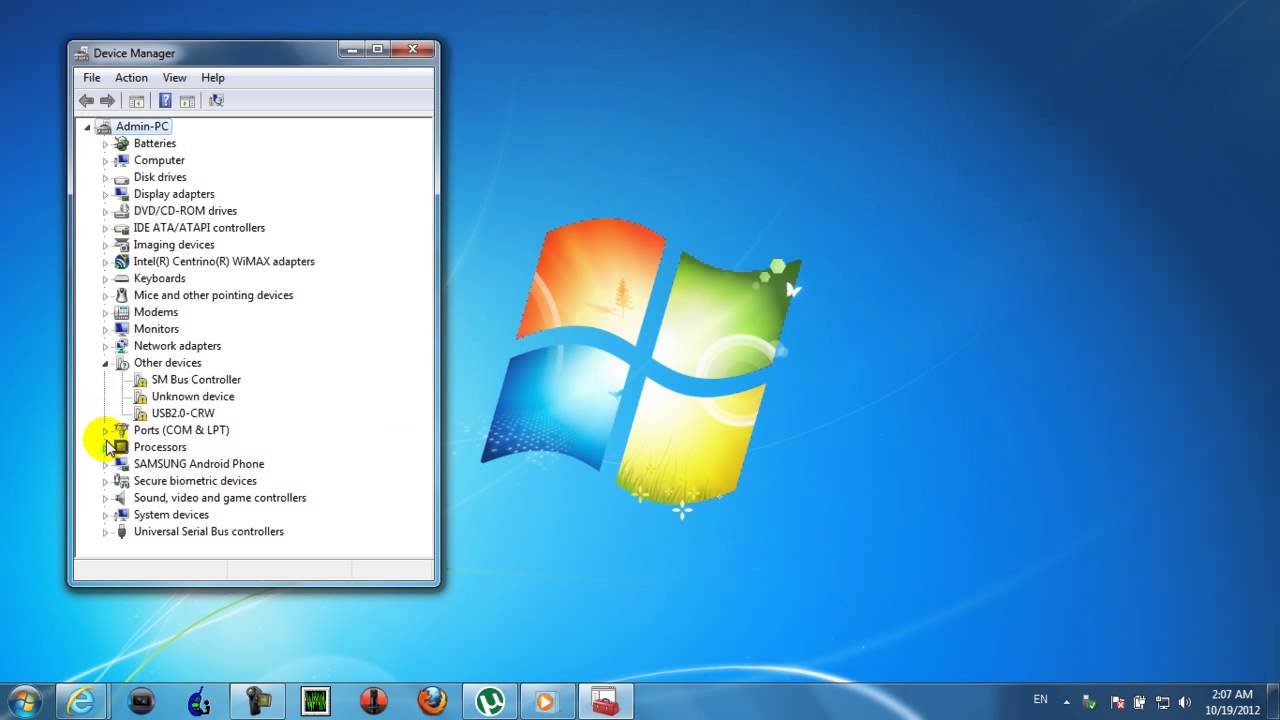1280x720 pixels.
Task: Select the SM Bus Controller text
Action: (x=196, y=380)
